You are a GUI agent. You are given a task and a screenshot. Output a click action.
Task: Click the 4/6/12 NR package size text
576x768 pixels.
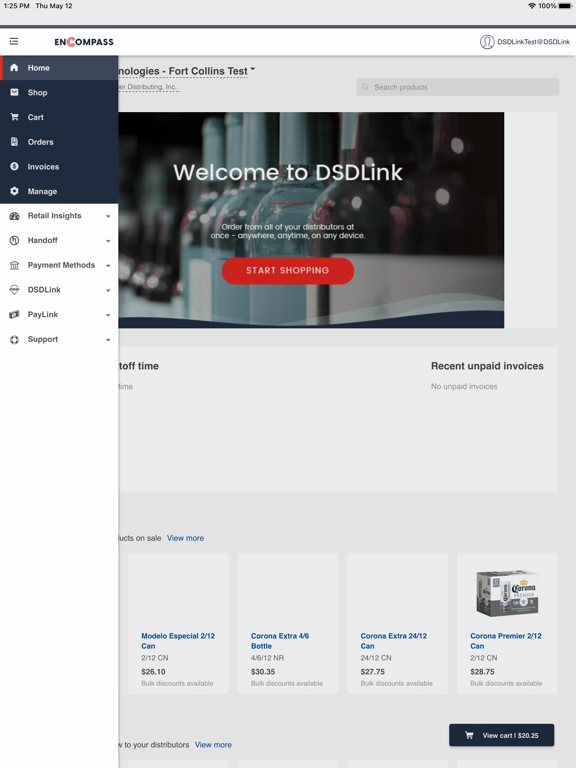pyautogui.click(x=267, y=658)
